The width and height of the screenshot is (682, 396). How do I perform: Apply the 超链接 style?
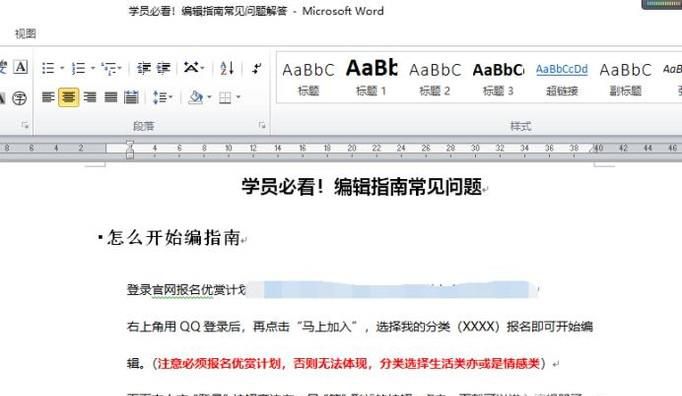pyautogui.click(x=562, y=79)
